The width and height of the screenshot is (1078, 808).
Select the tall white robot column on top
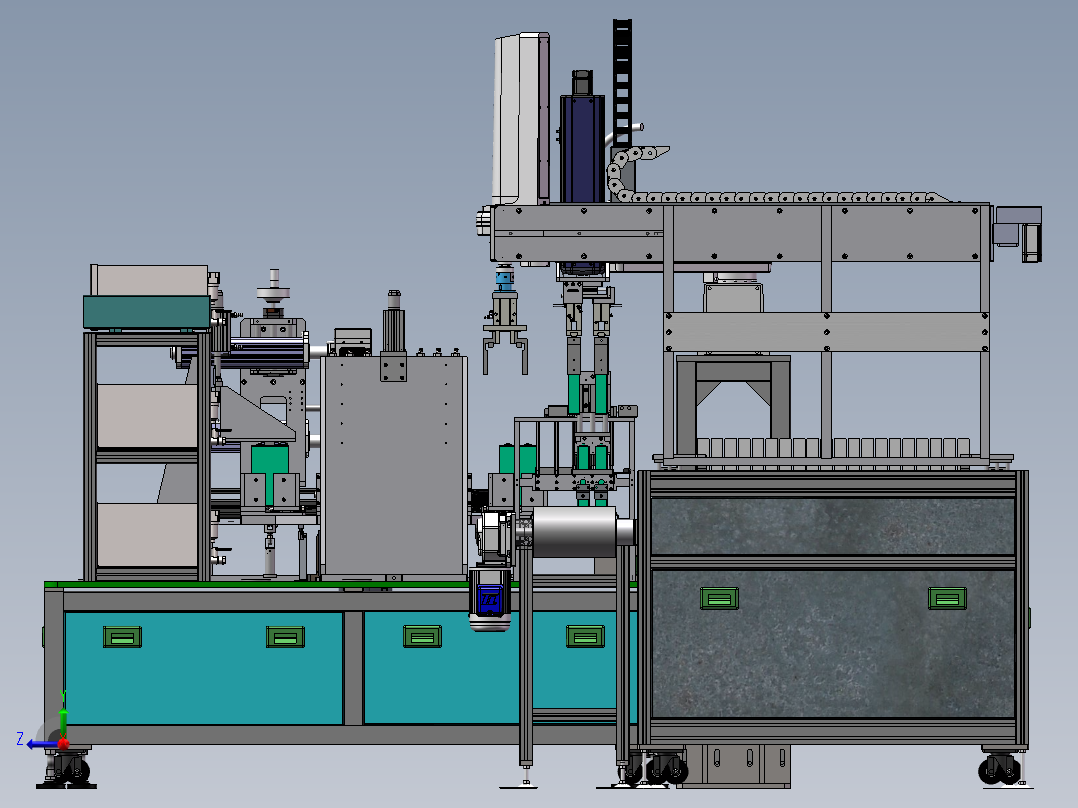tap(521, 118)
